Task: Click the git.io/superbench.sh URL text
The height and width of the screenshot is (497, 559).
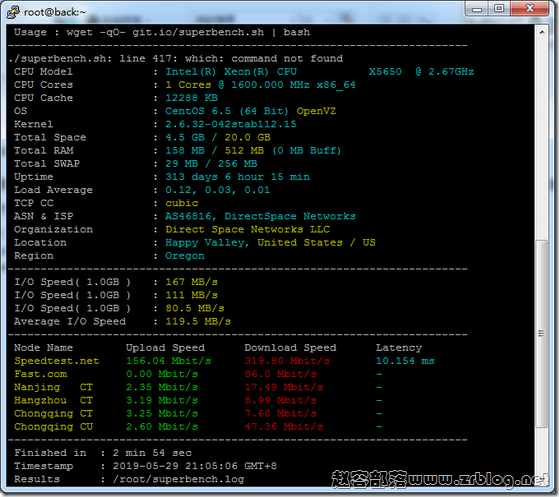Action: pos(198,32)
